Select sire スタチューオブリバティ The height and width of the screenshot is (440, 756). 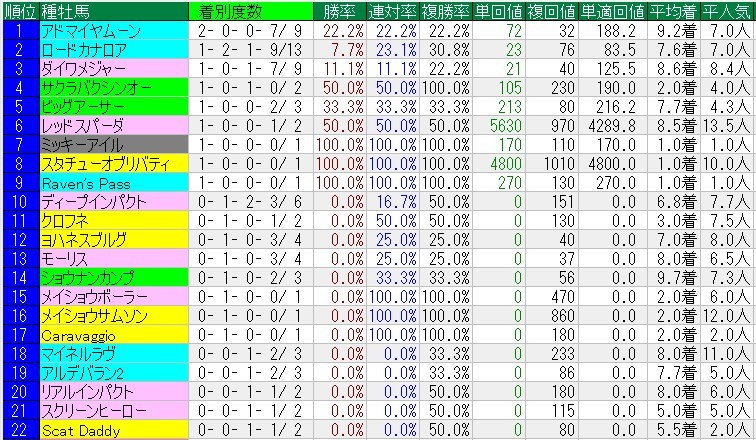click(x=114, y=164)
